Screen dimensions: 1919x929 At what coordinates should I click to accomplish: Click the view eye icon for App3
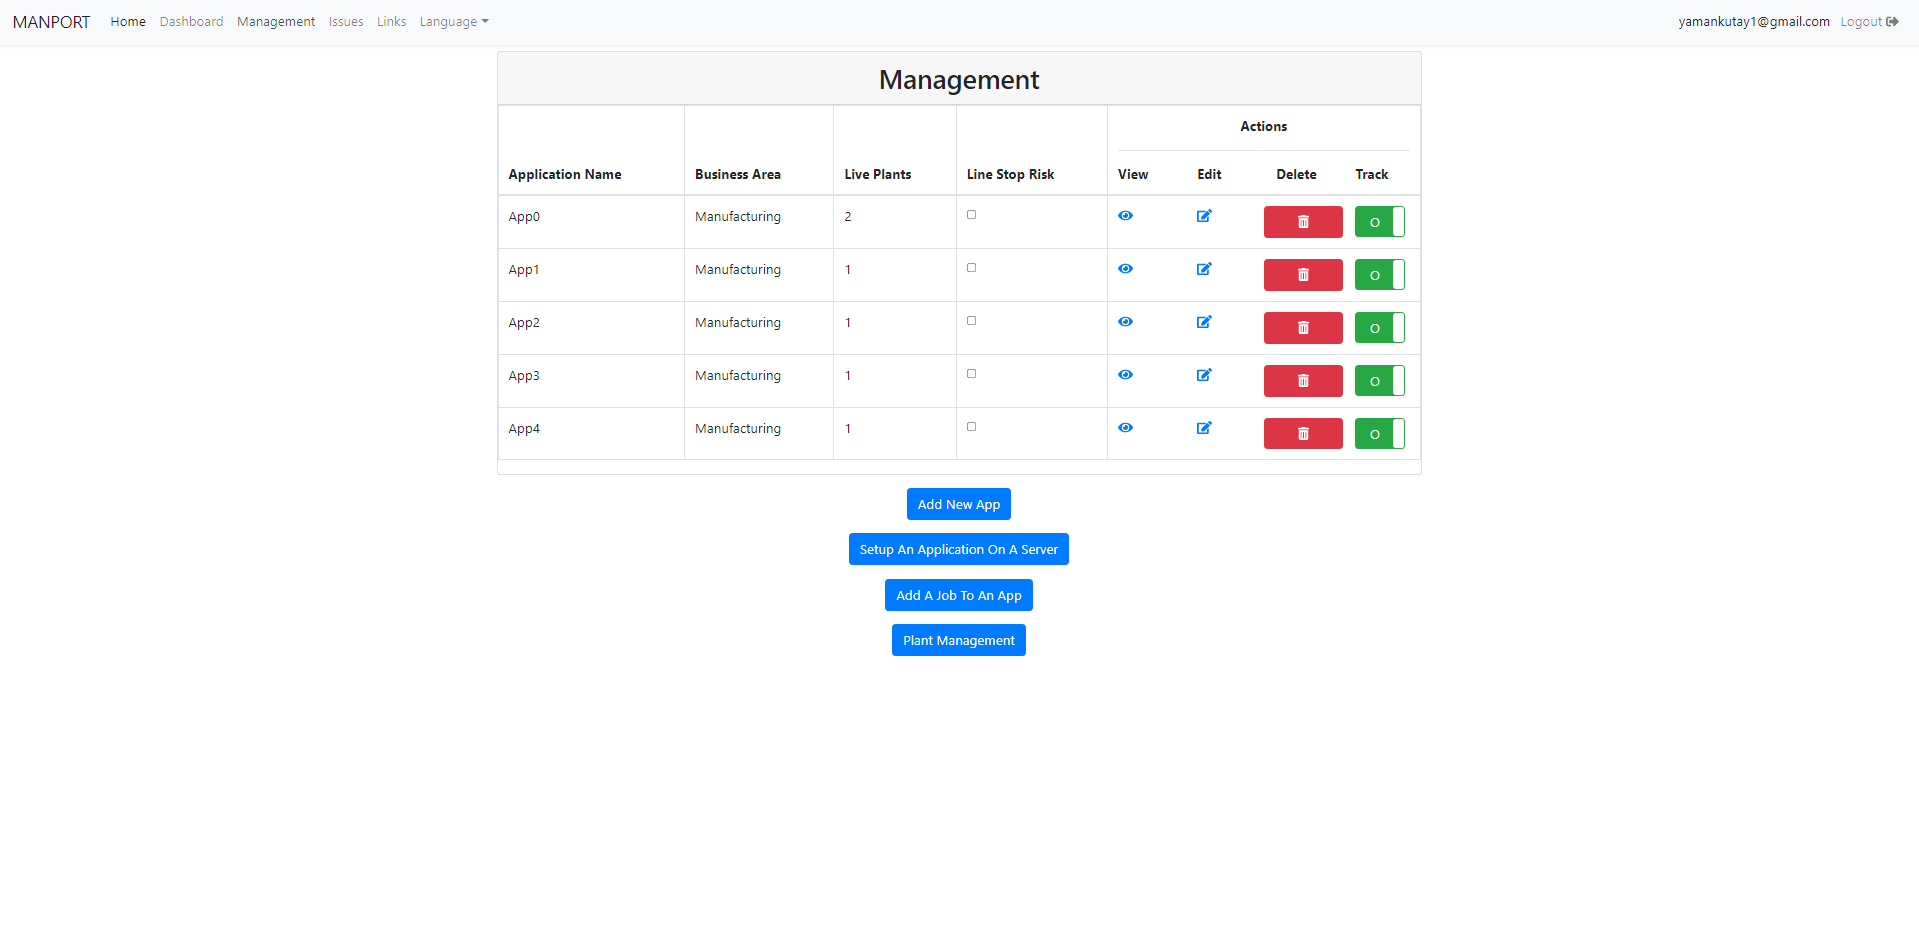pyautogui.click(x=1125, y=374)
